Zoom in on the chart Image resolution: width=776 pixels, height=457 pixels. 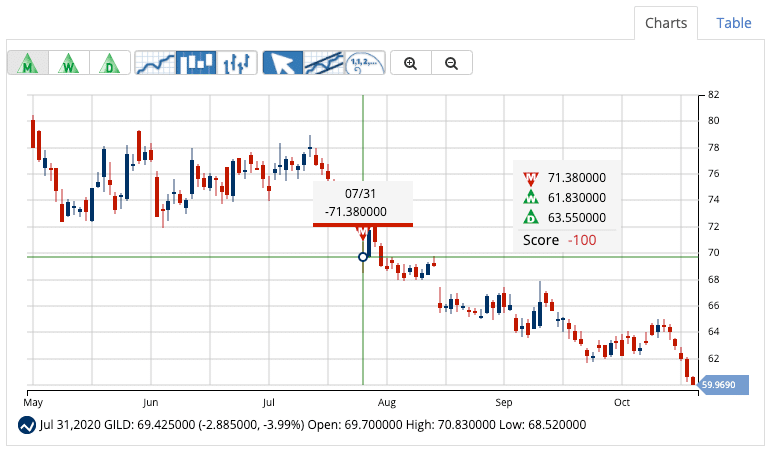click(411, 63)
